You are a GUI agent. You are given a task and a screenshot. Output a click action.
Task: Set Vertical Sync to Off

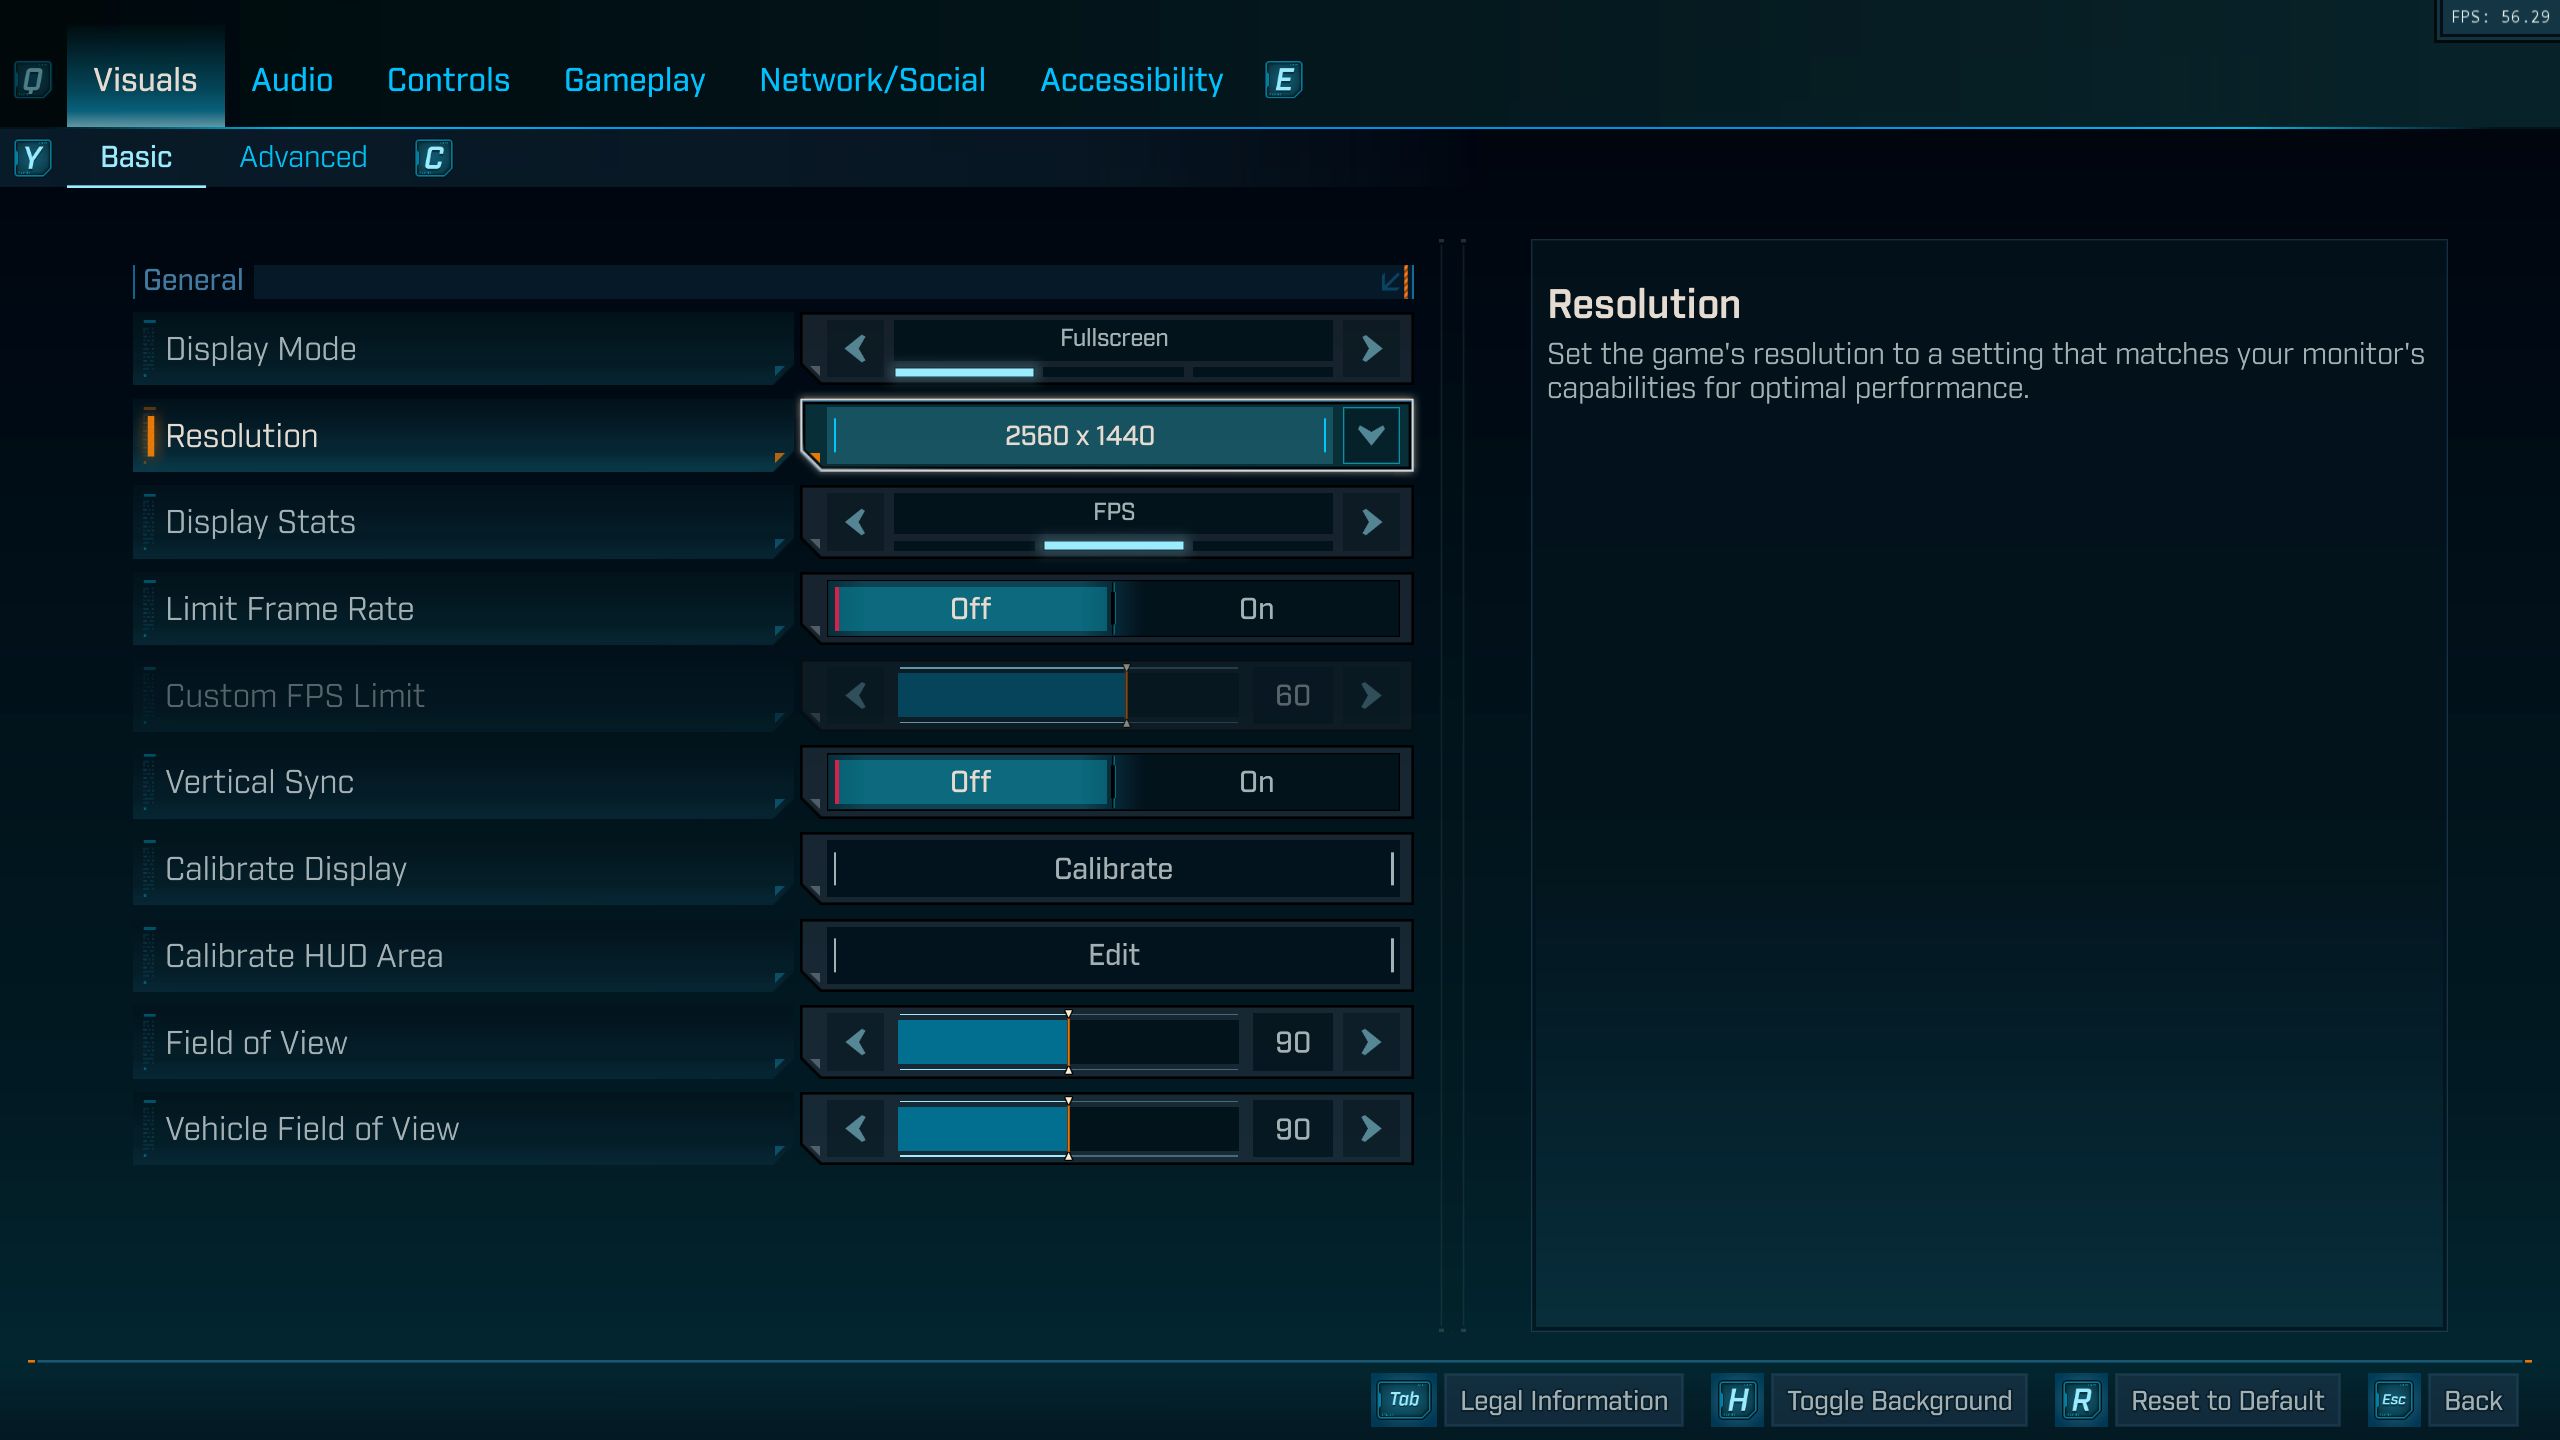click(x=970, y=782)
